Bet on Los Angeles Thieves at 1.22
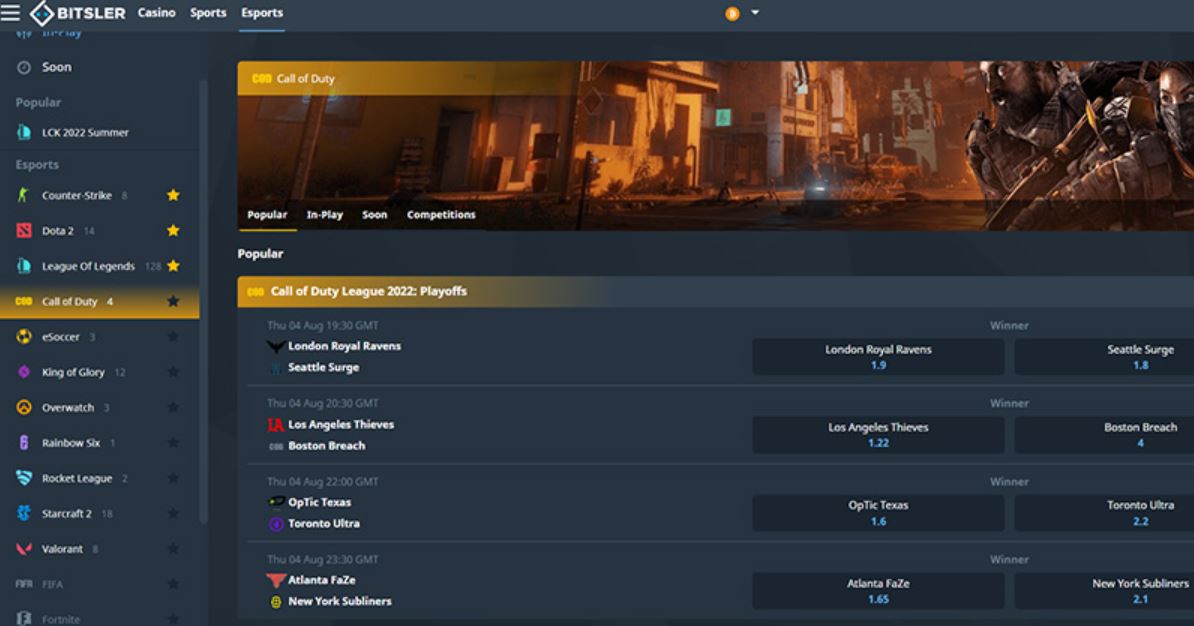The image size is (1194, 626). pos(878,435)
